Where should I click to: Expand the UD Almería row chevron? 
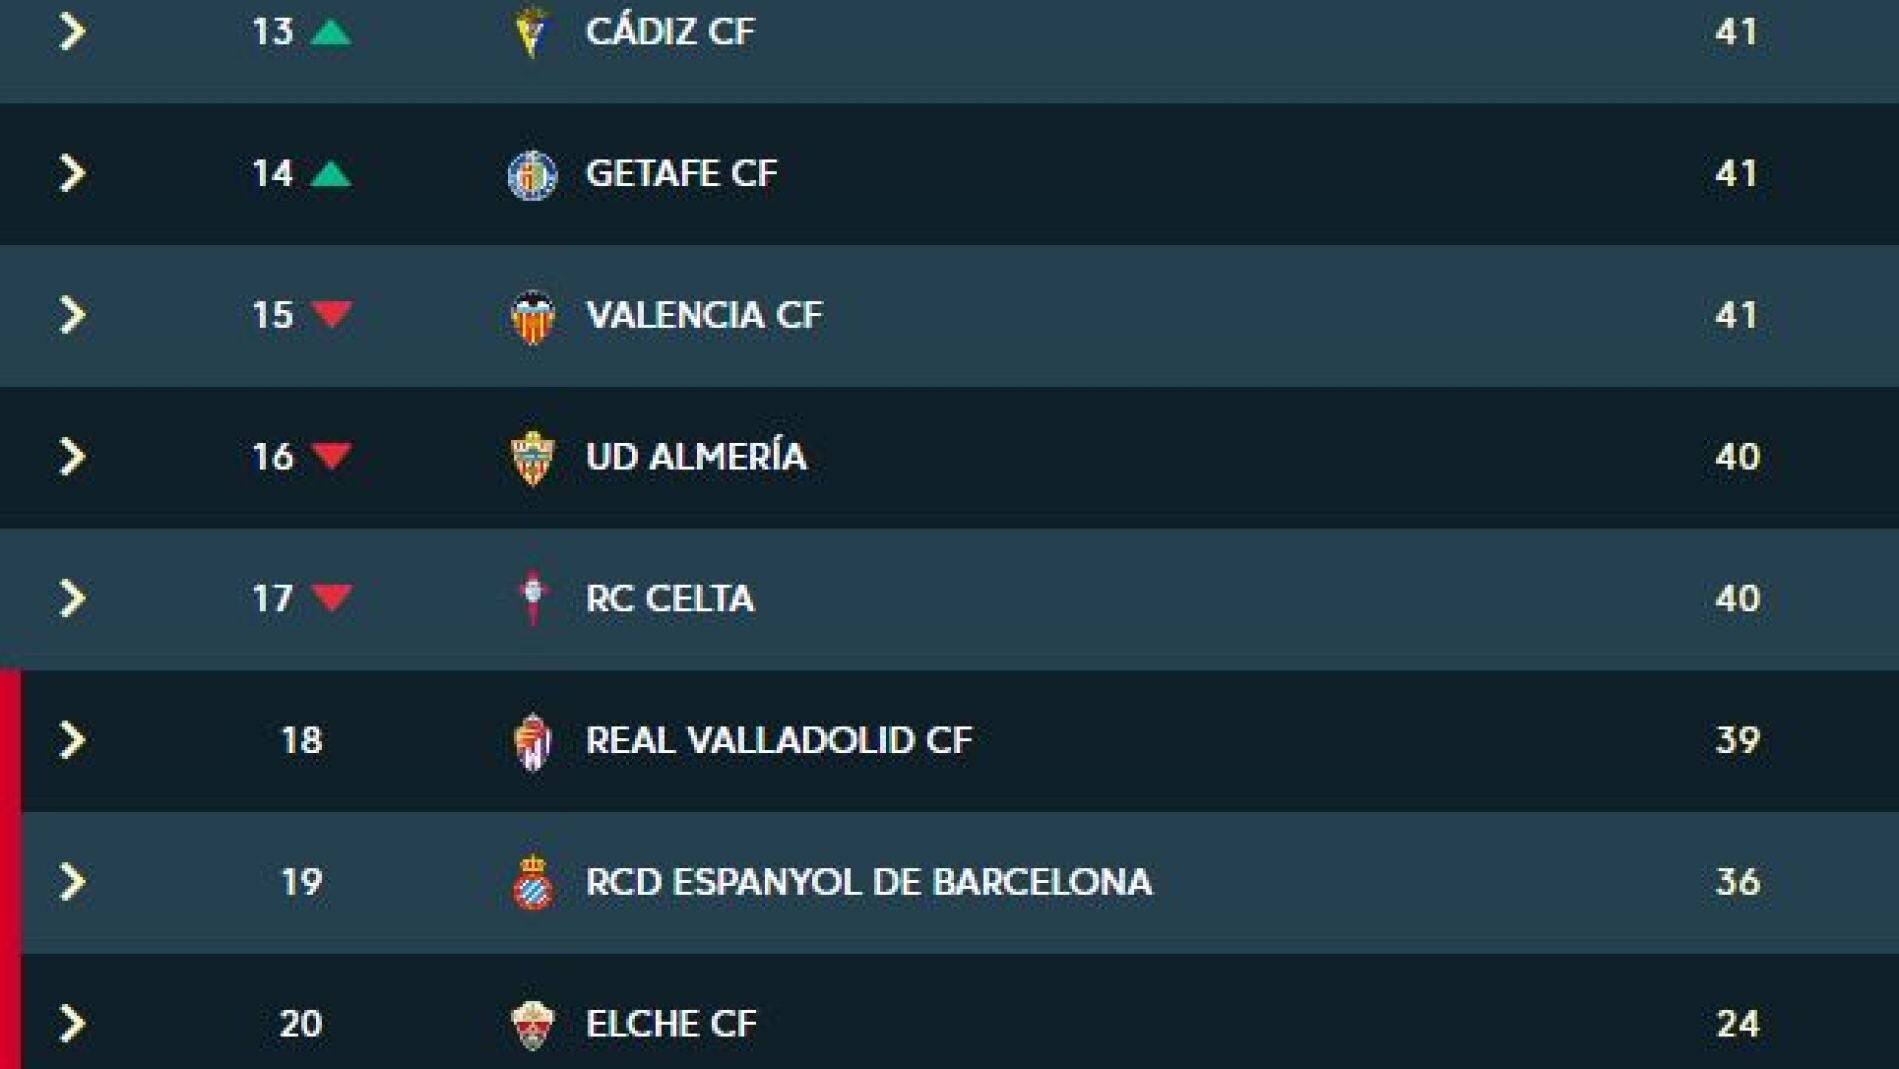[72, 457]
